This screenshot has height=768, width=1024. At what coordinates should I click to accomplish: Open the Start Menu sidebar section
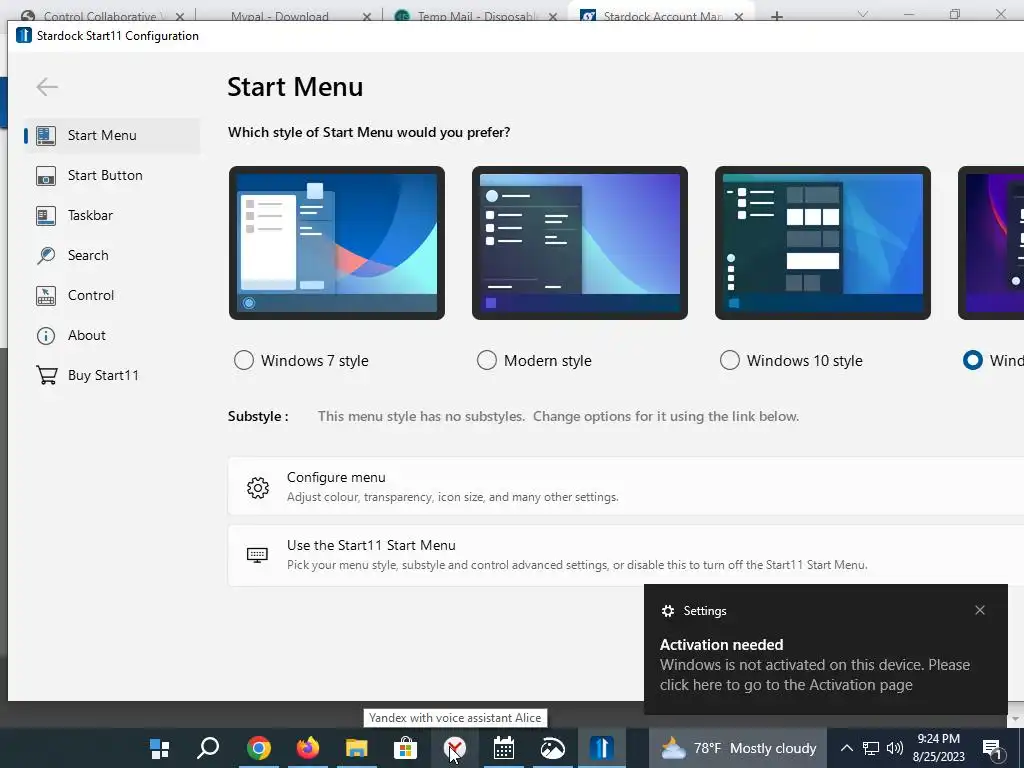point(112,135)
